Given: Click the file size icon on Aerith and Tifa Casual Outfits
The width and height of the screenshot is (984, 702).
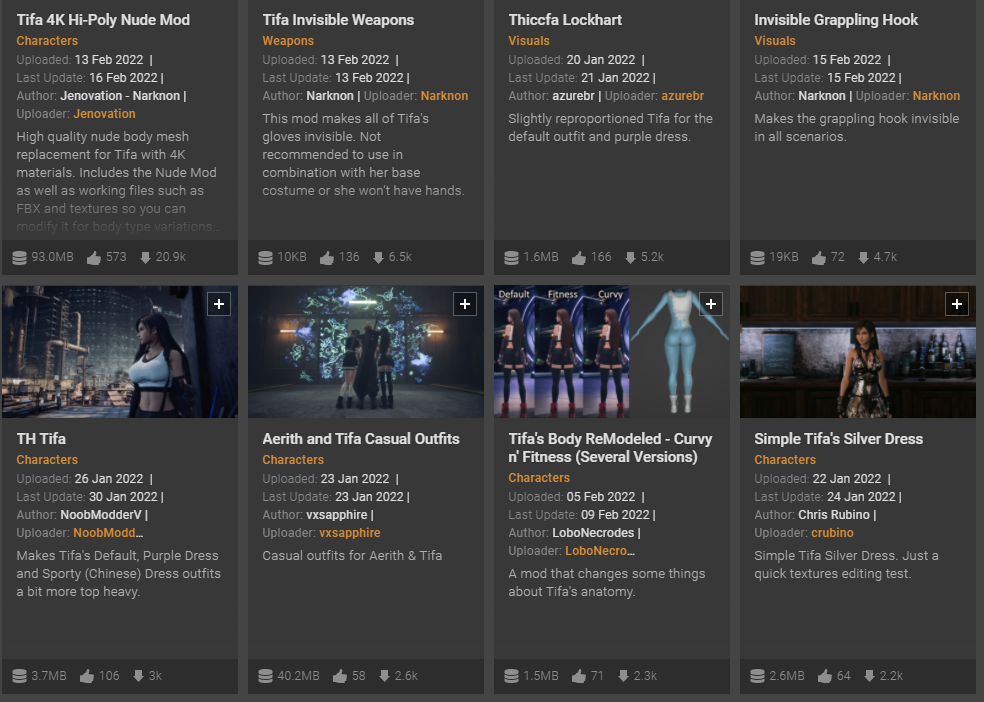Looking at the screenshot, I should (265, 676).
